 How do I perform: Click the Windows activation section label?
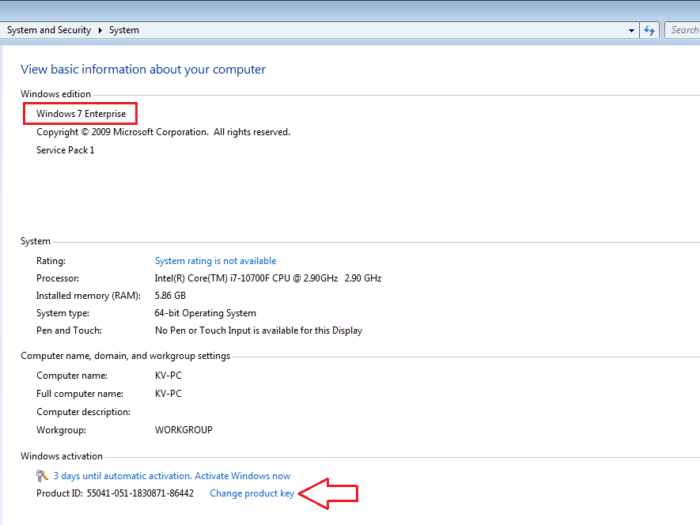[61, 456]
